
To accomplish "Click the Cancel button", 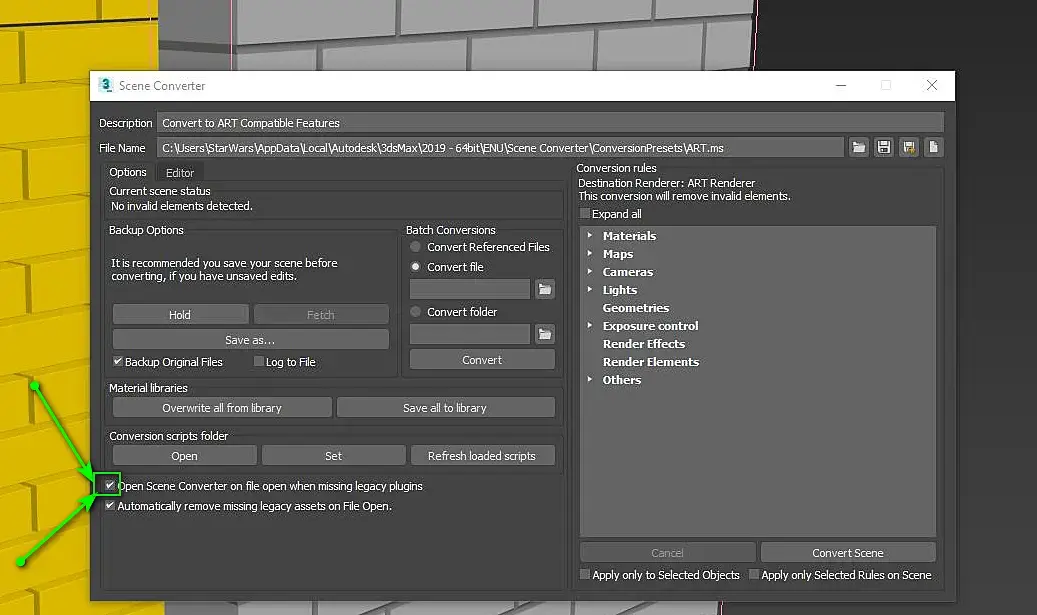I will coord(667,553).
